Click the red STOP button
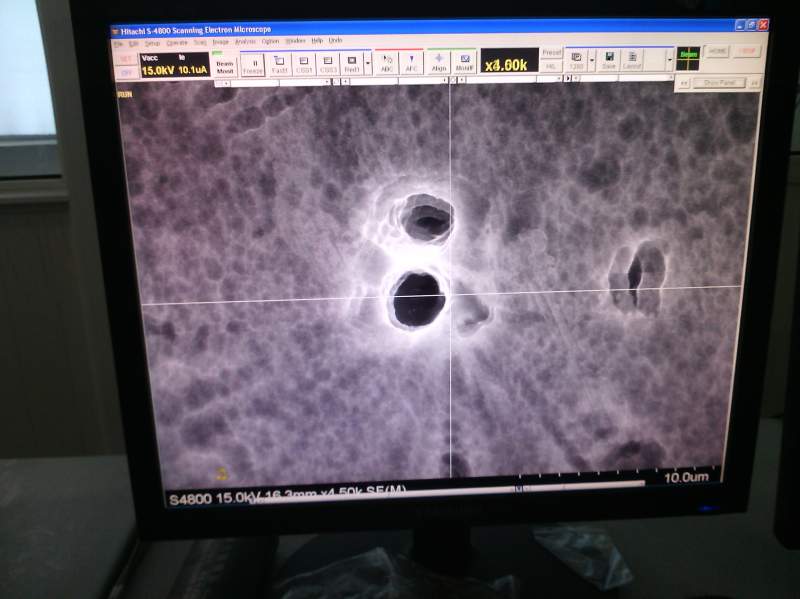The image size is (800, 599). point(747,51)
